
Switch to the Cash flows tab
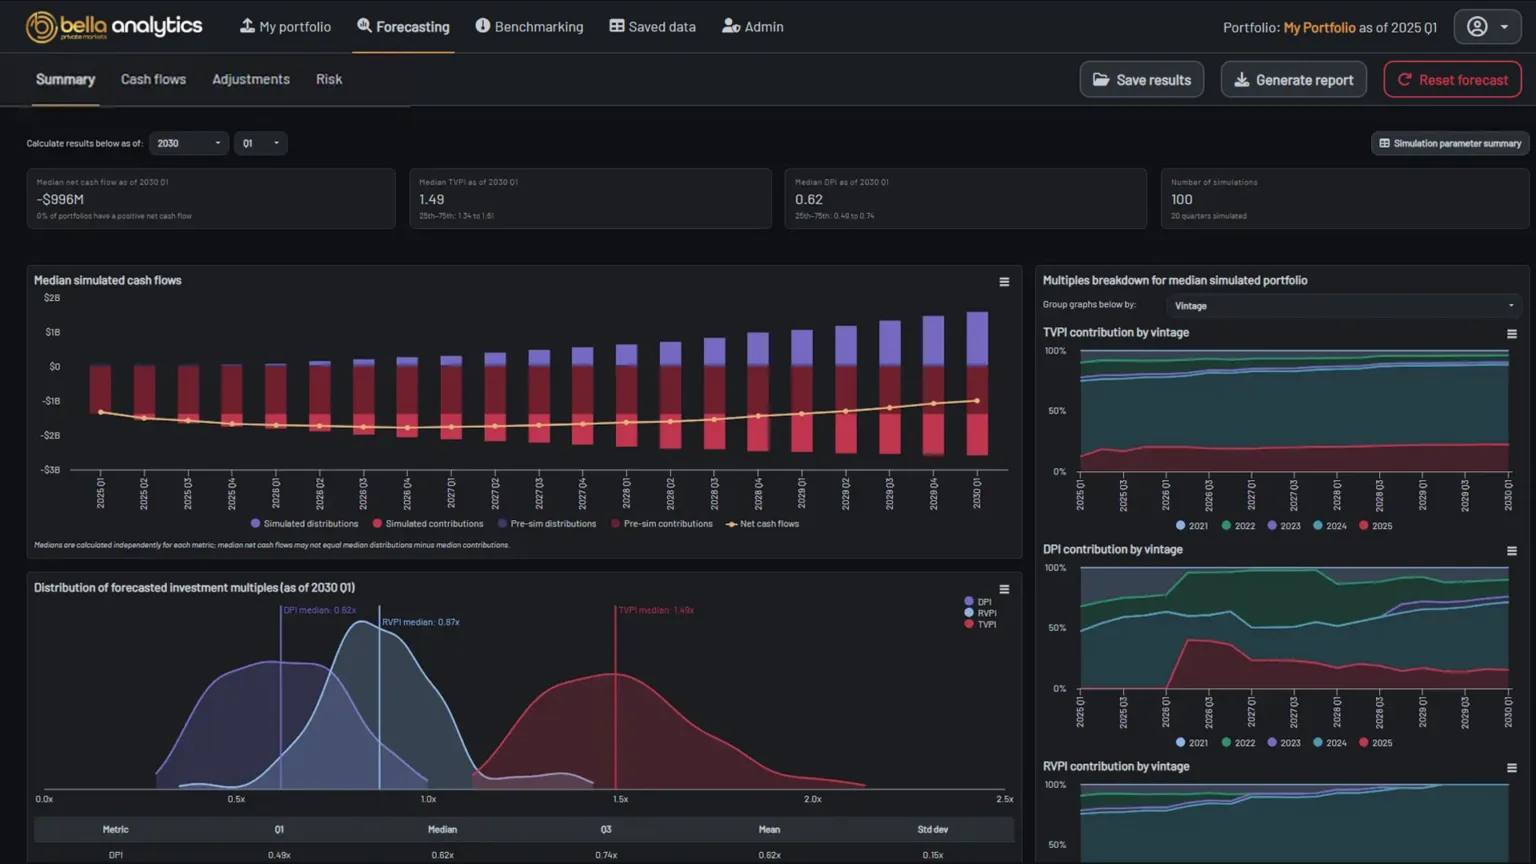point(153,79)
